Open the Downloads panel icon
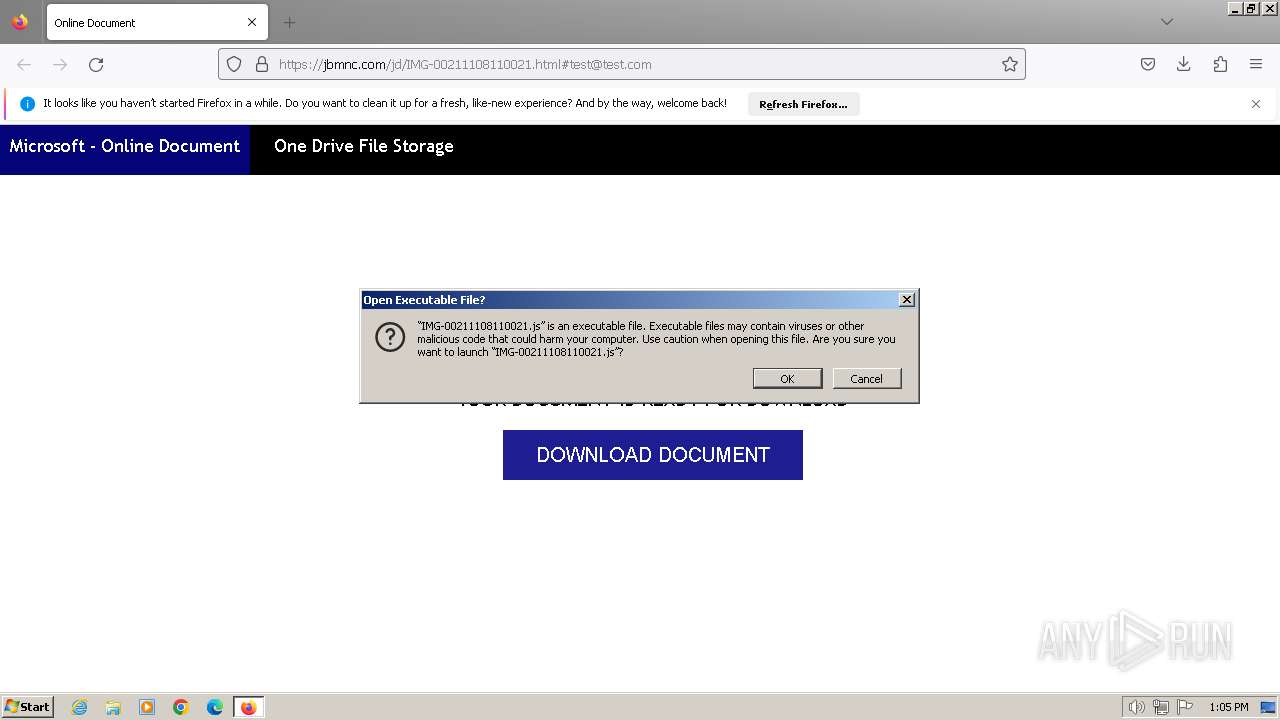The image size is (1280, 720). pyautogui.click(x=1184, y=64)
